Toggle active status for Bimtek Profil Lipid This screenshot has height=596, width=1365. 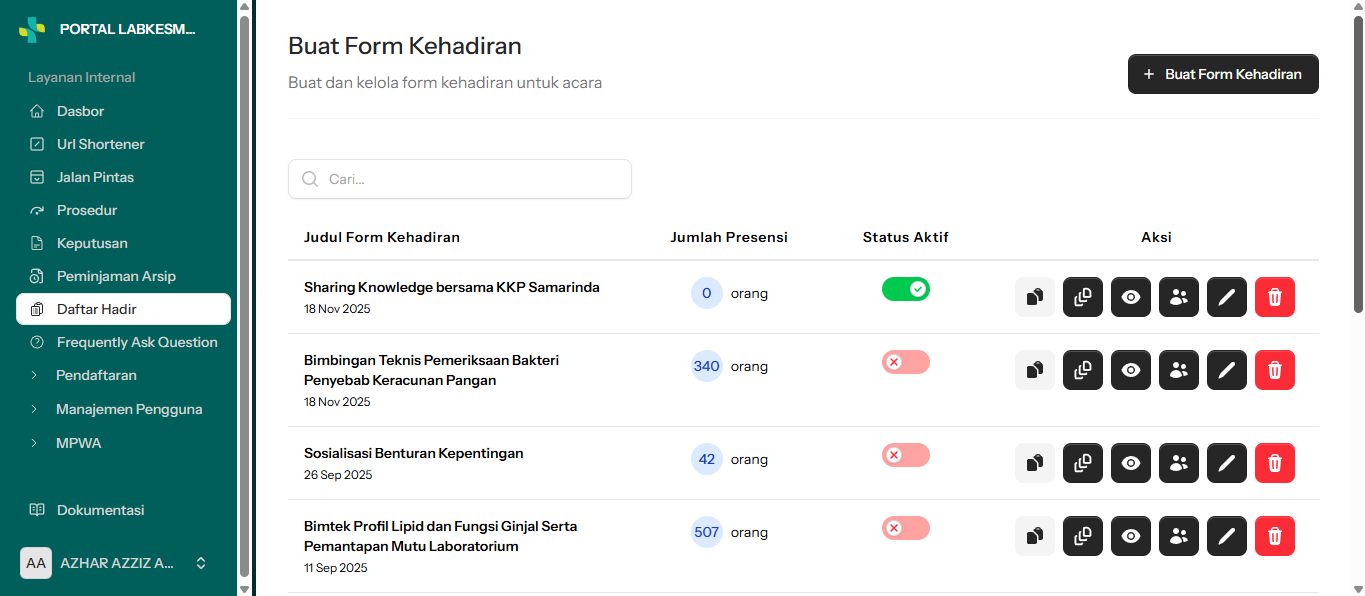(906, 528)
